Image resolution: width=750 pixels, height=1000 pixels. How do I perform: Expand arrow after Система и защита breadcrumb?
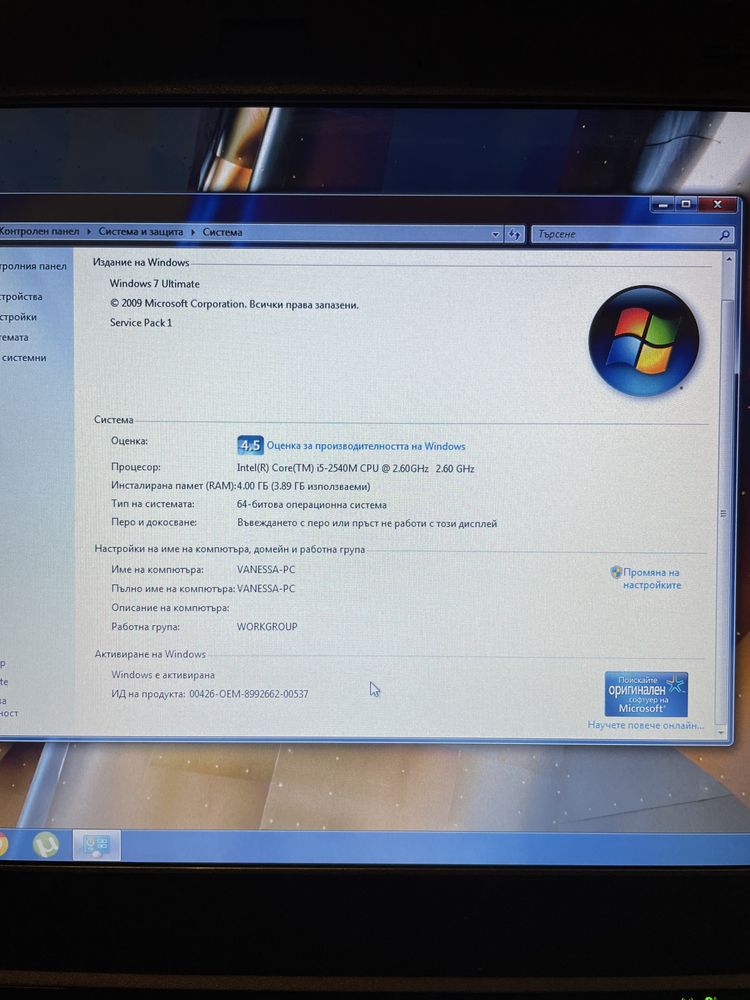click(193, 232)
